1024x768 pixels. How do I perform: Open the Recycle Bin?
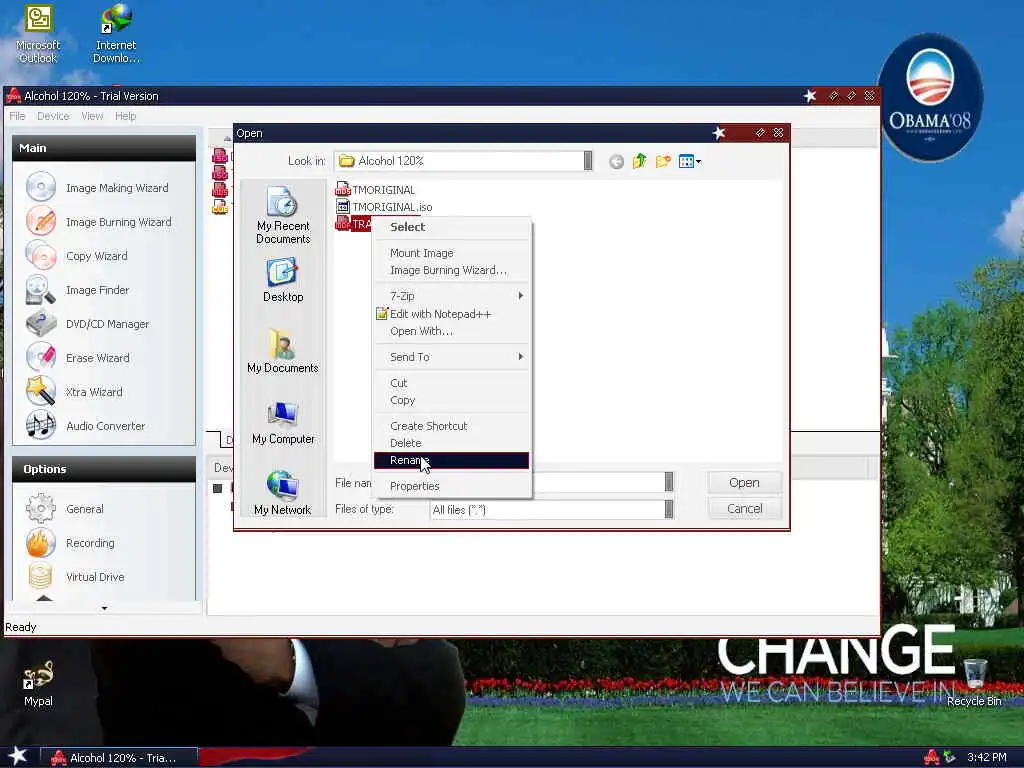(x=974, y=683)
